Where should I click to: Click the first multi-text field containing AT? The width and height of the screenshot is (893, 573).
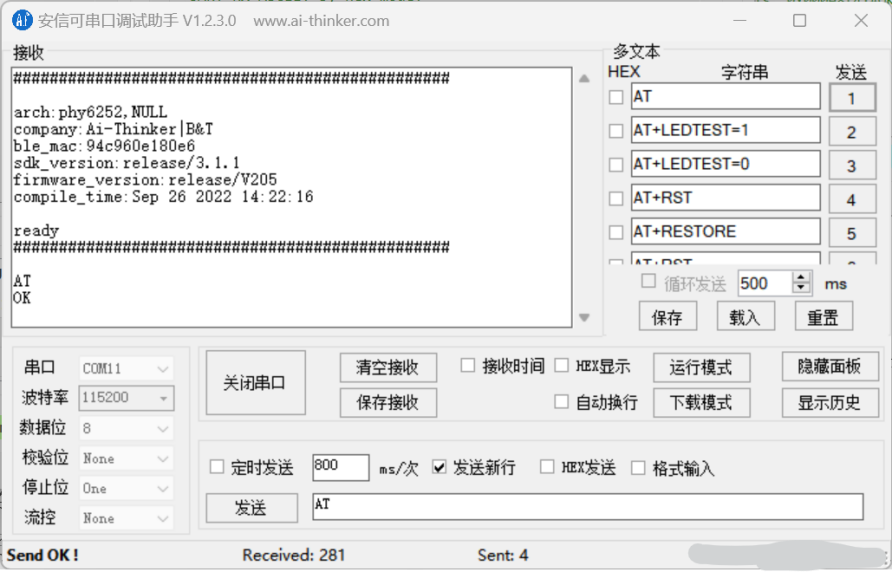[726, 97]
